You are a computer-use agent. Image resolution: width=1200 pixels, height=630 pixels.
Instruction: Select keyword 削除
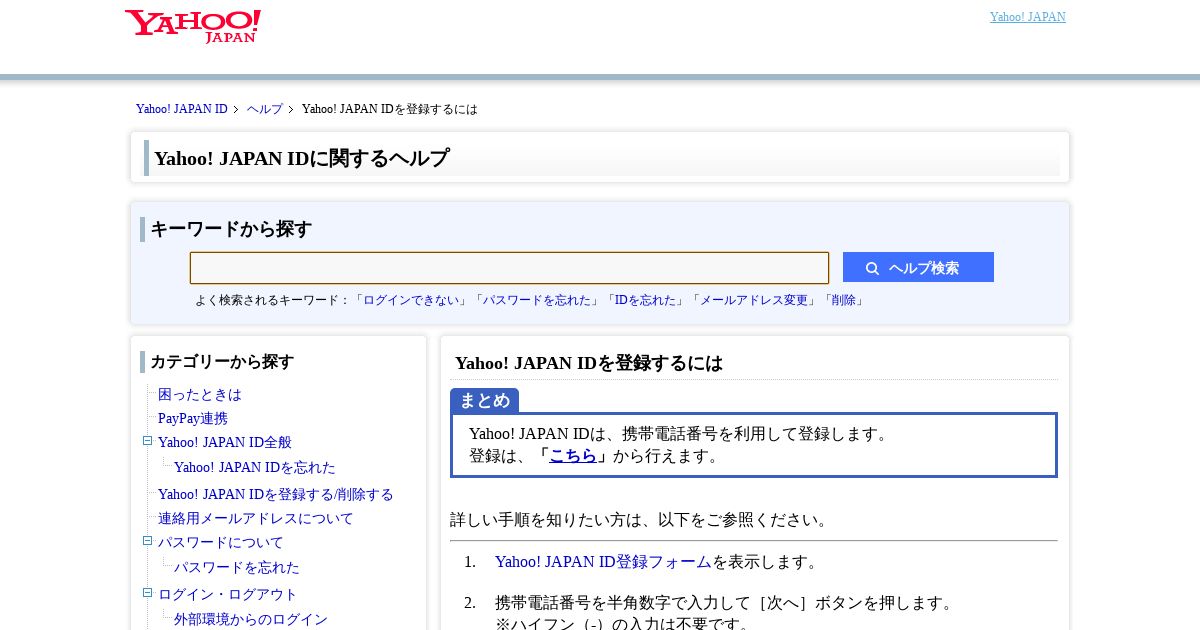[843, 300]
